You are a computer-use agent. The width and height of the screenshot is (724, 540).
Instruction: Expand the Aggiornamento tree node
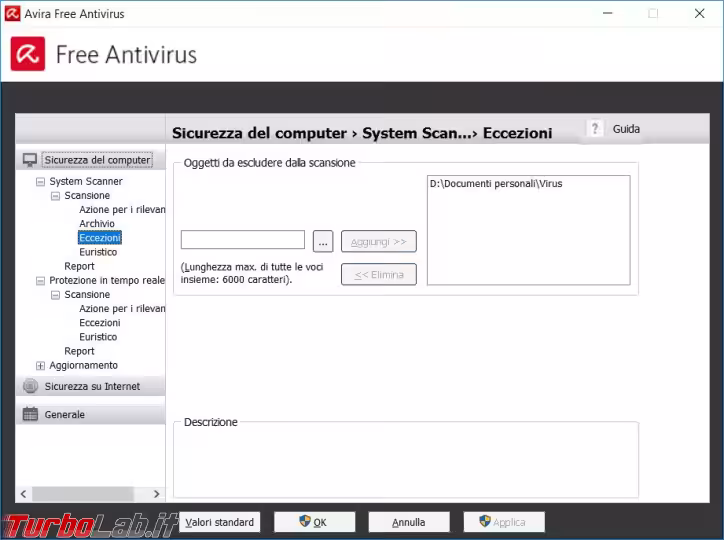coord(41,366)
